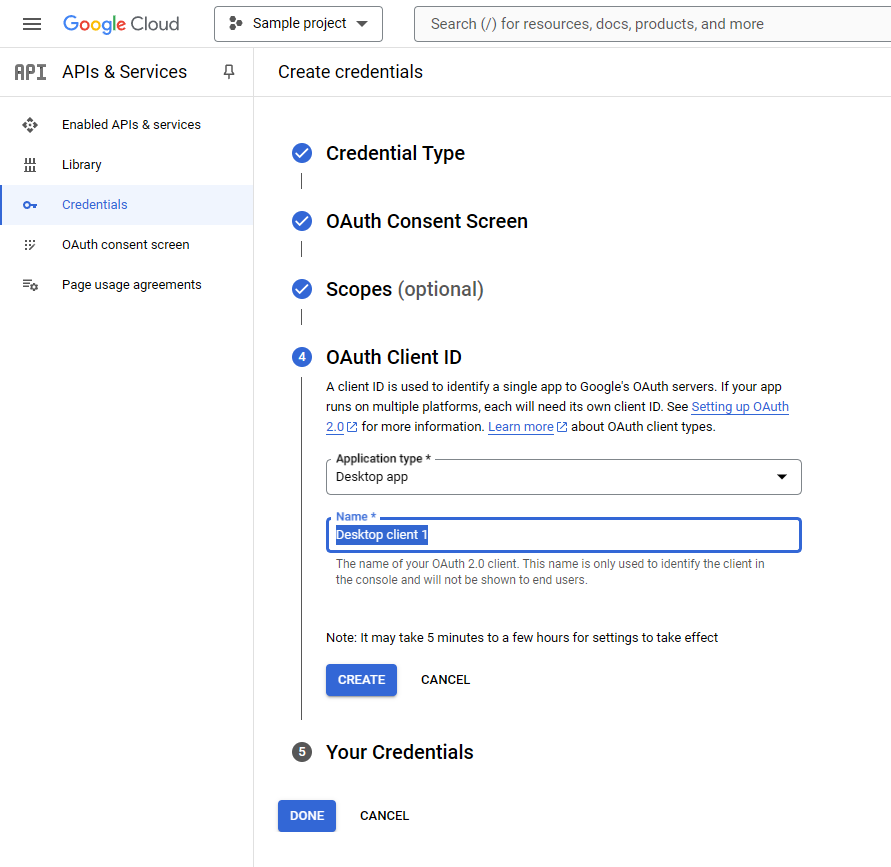The width and height of the screenshot is (891, 867).
Task: Open the Sample project selector dropdown
Action: (298, 24)
